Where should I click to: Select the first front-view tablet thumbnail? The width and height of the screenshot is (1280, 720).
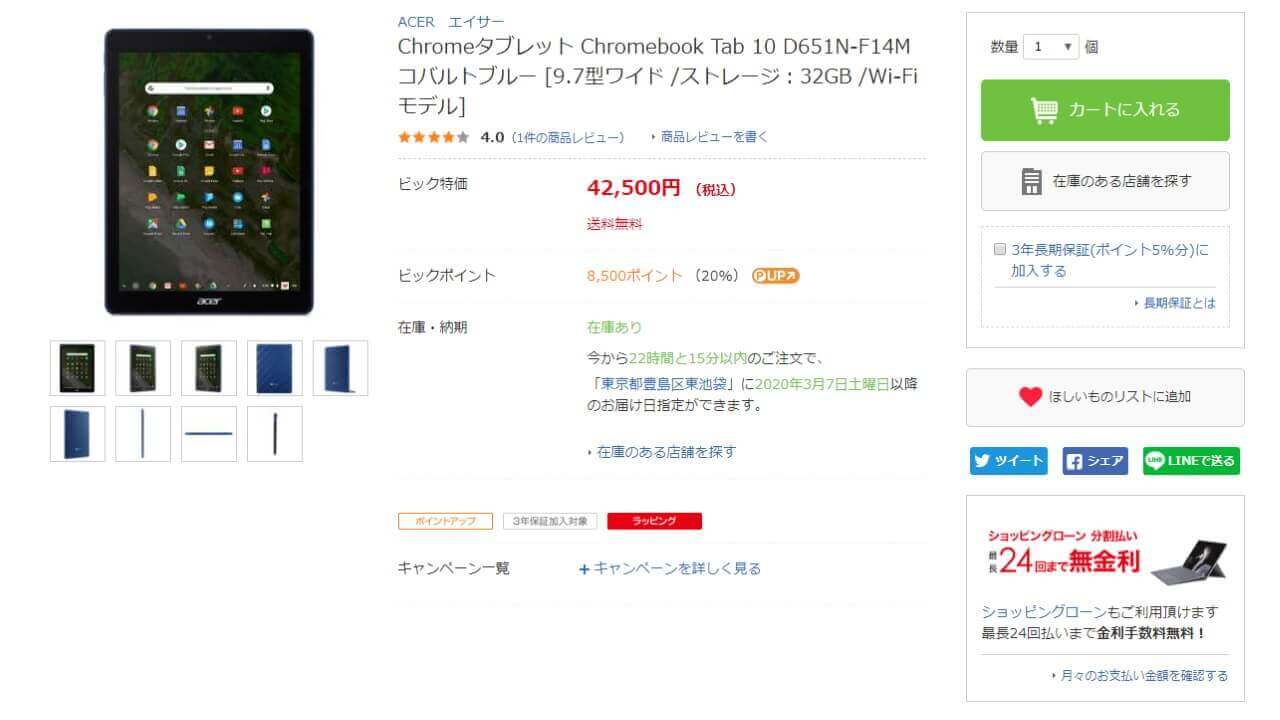pos(76,368)
